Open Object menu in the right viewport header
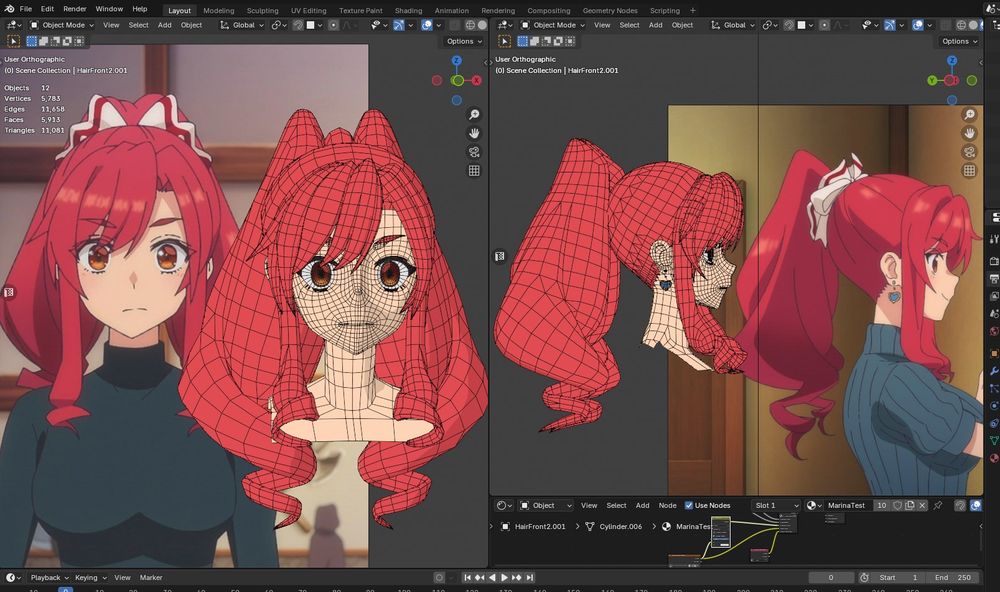Viewport: 1000px width, 592px height. point(682,25)
